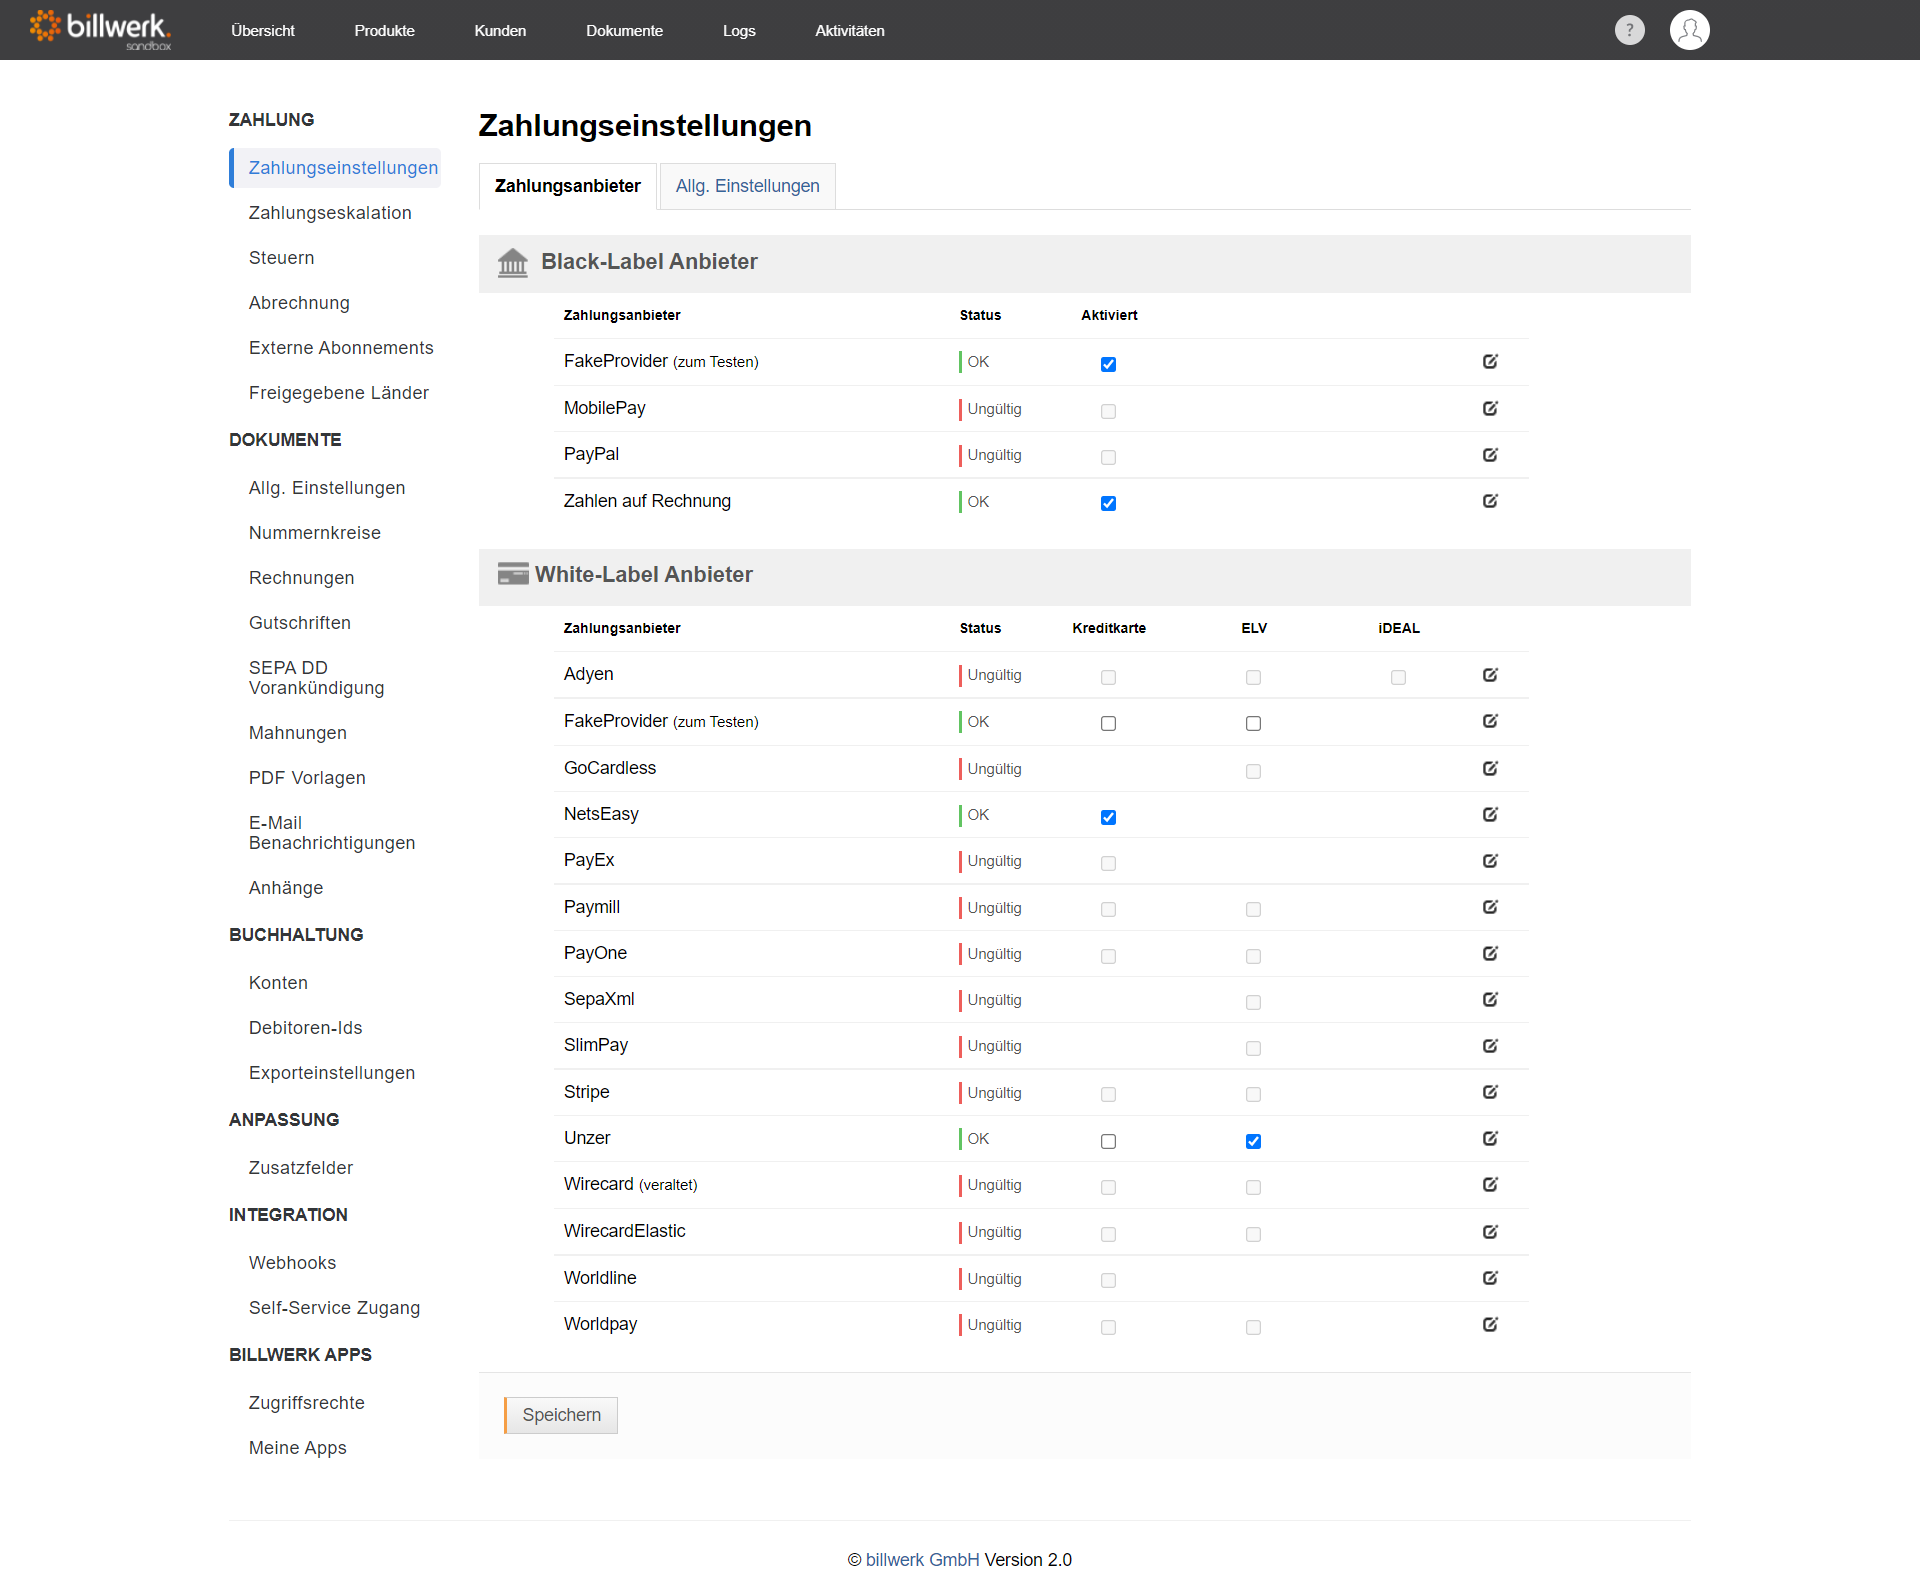
Task: Edit Worldpay provider settings icon
Action: 1490,1324
